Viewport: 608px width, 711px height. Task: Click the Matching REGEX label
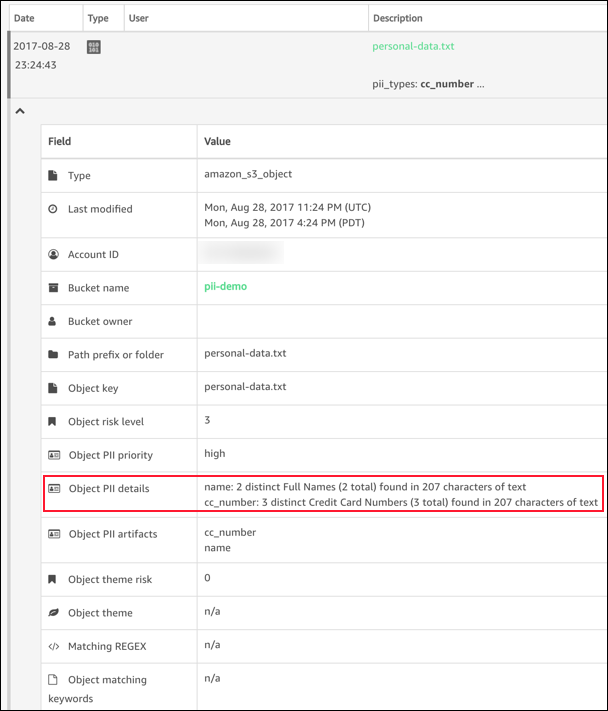click(x=107, y=646)
